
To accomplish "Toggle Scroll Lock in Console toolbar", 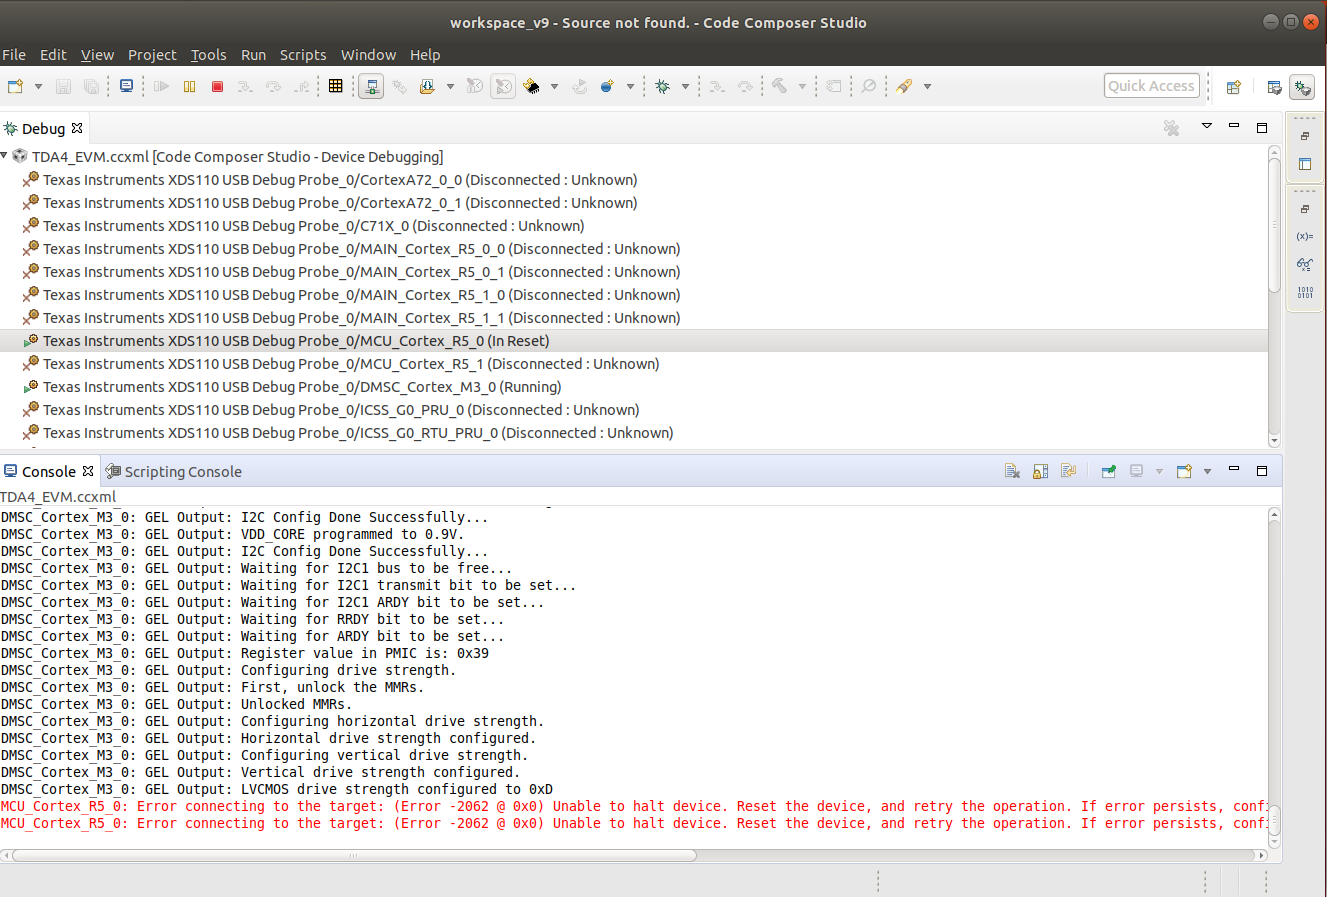I will 1040,471.
